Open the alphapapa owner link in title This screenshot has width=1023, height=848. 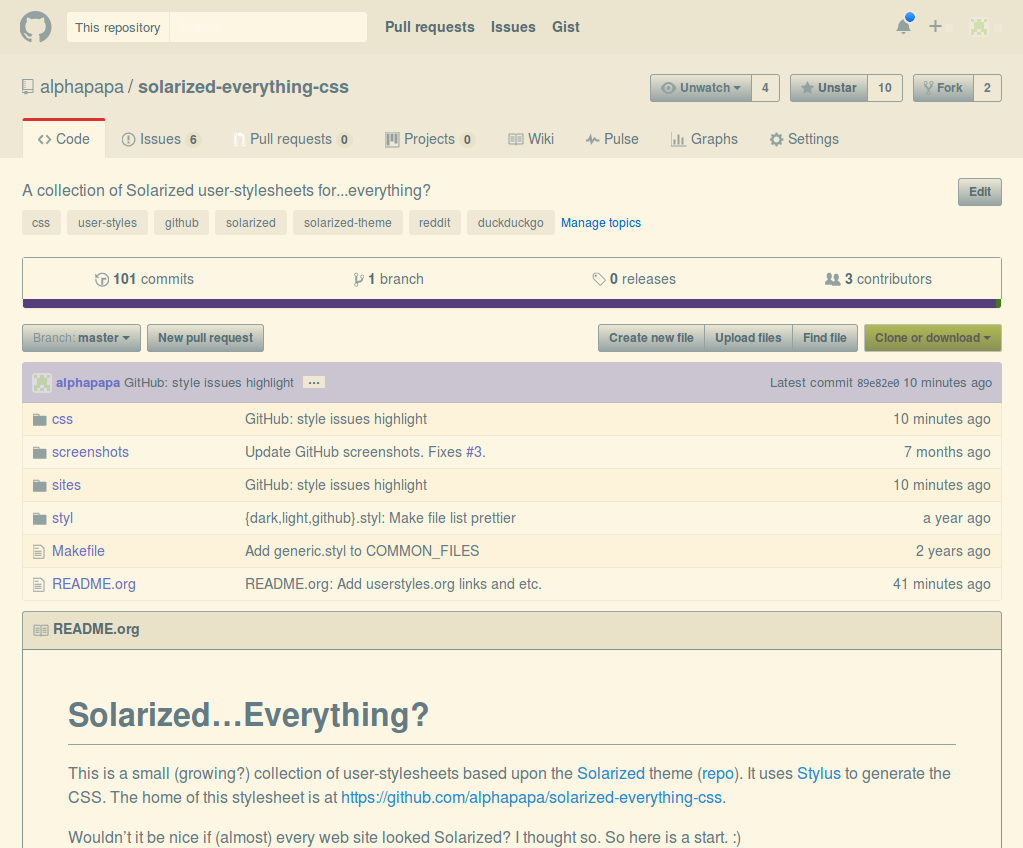click(x=82, y=87)
